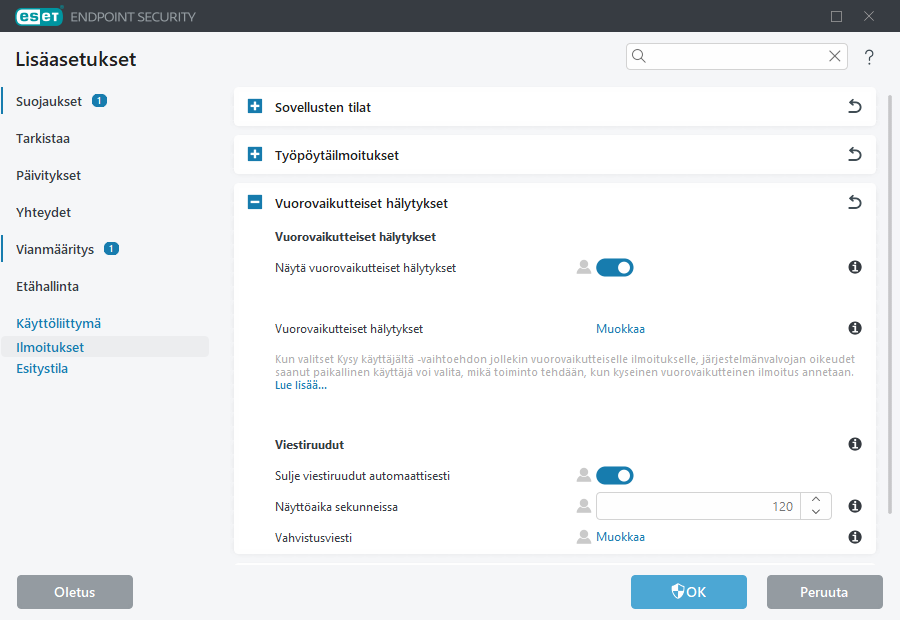
Task: Click user icon beside Sulje viestiruudut automaattisesti
Action: click(584, 475)
